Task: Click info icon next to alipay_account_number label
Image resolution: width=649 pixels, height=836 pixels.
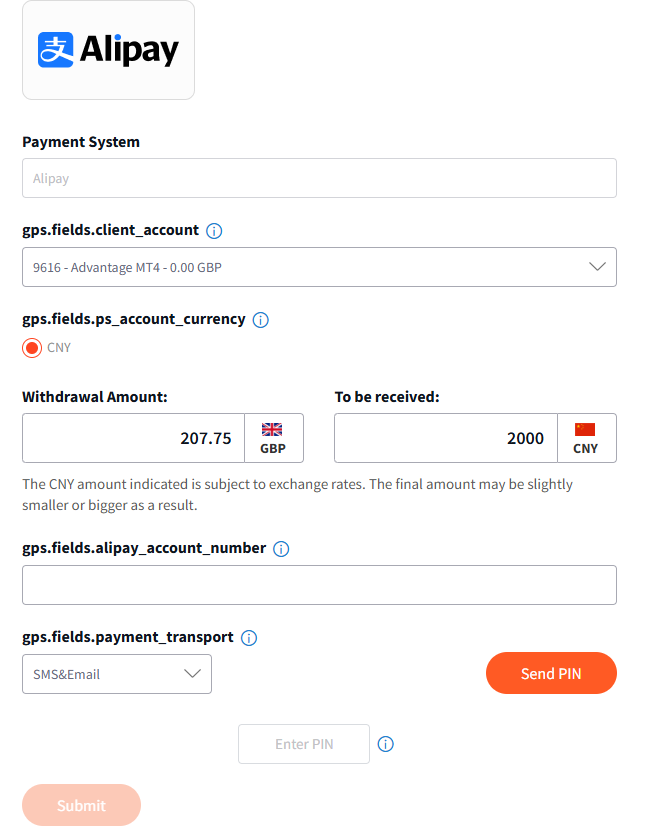Action: point(281,549)
